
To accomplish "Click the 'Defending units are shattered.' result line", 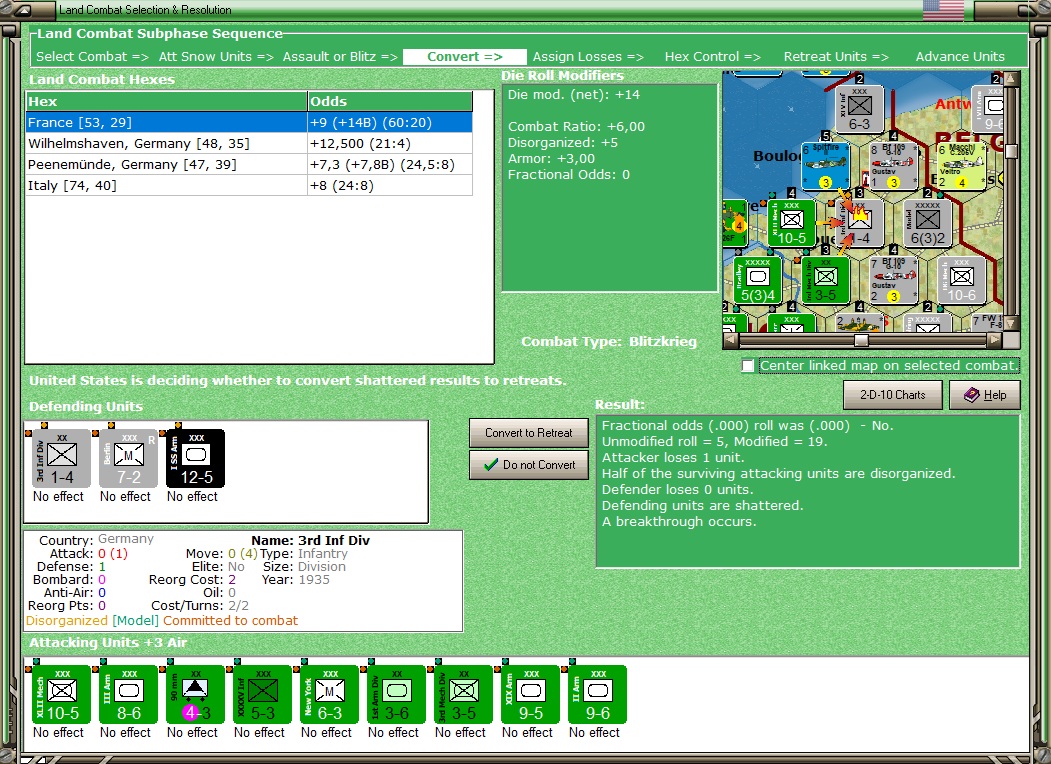I will (702, 505).
